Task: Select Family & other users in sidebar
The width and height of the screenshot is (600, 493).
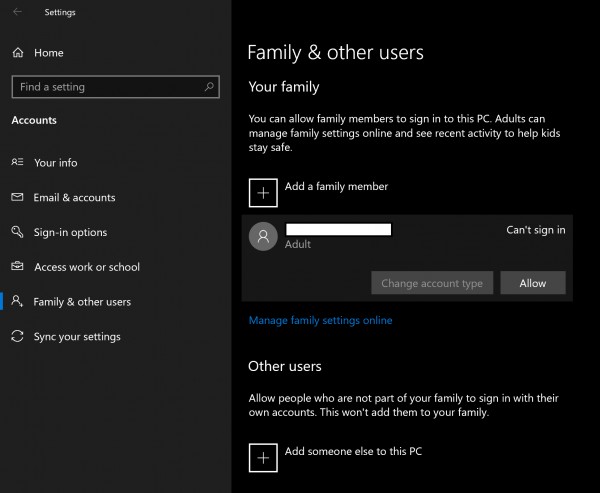Action: coord(82,302)
